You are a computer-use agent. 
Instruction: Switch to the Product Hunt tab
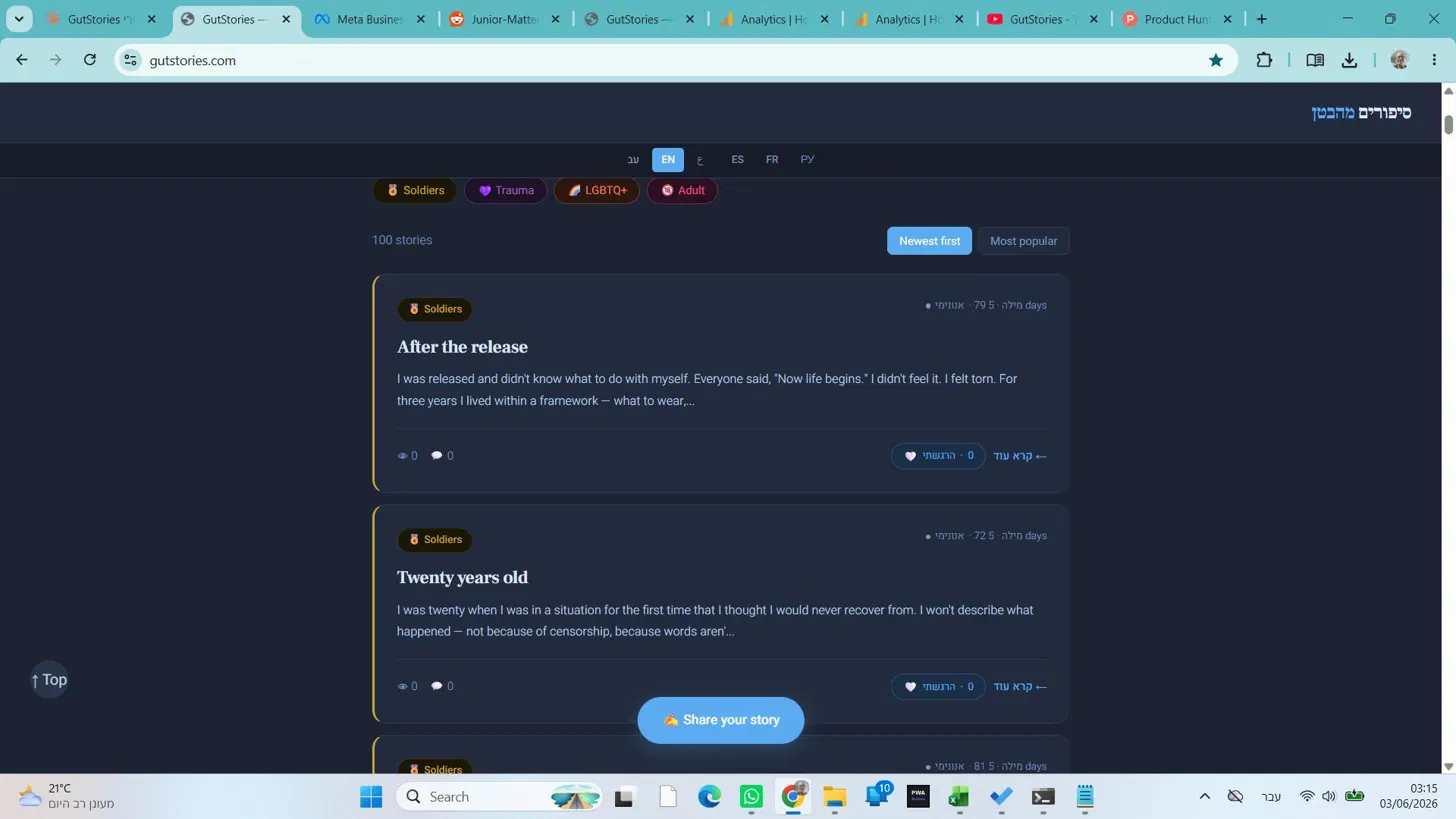pyautogui.click(x=1178, y=19)
